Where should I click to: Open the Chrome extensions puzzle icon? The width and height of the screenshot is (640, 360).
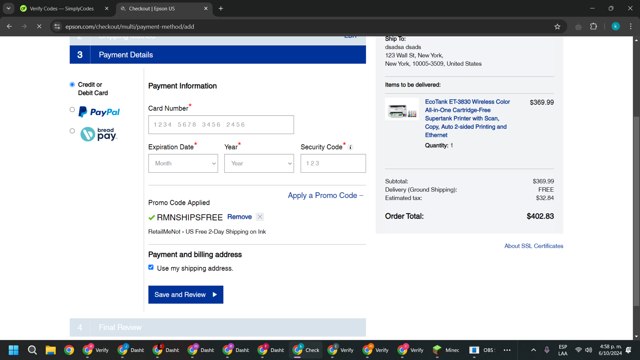[x=593, y=27]
